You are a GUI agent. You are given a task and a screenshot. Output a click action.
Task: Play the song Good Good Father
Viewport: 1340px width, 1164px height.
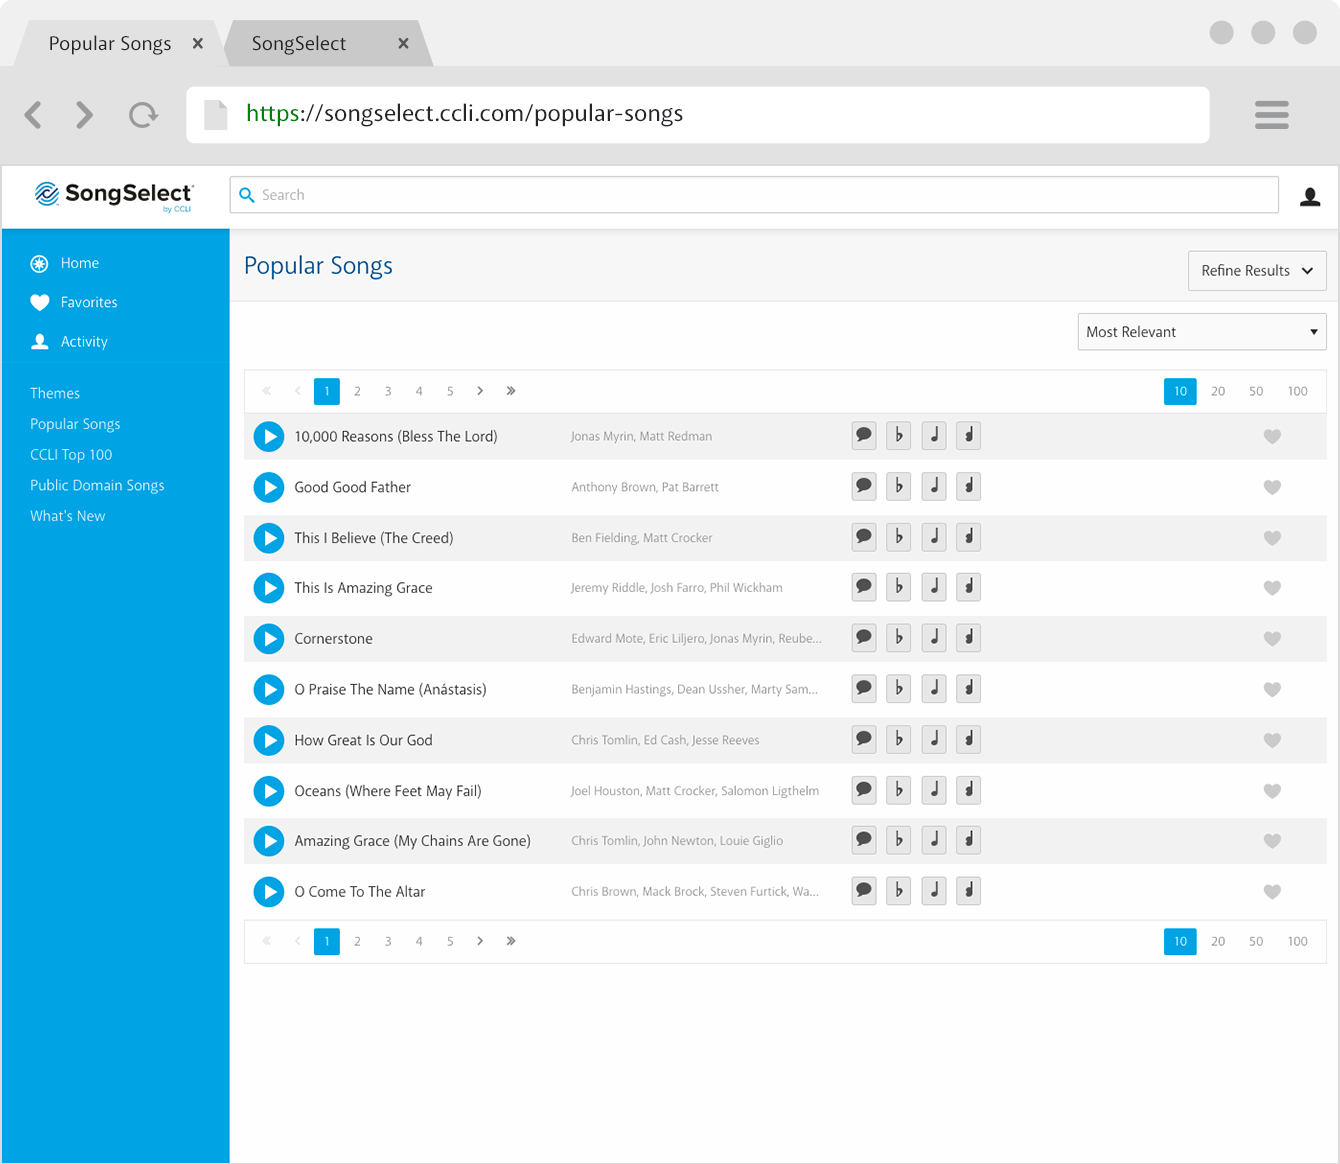click(269, 488)
